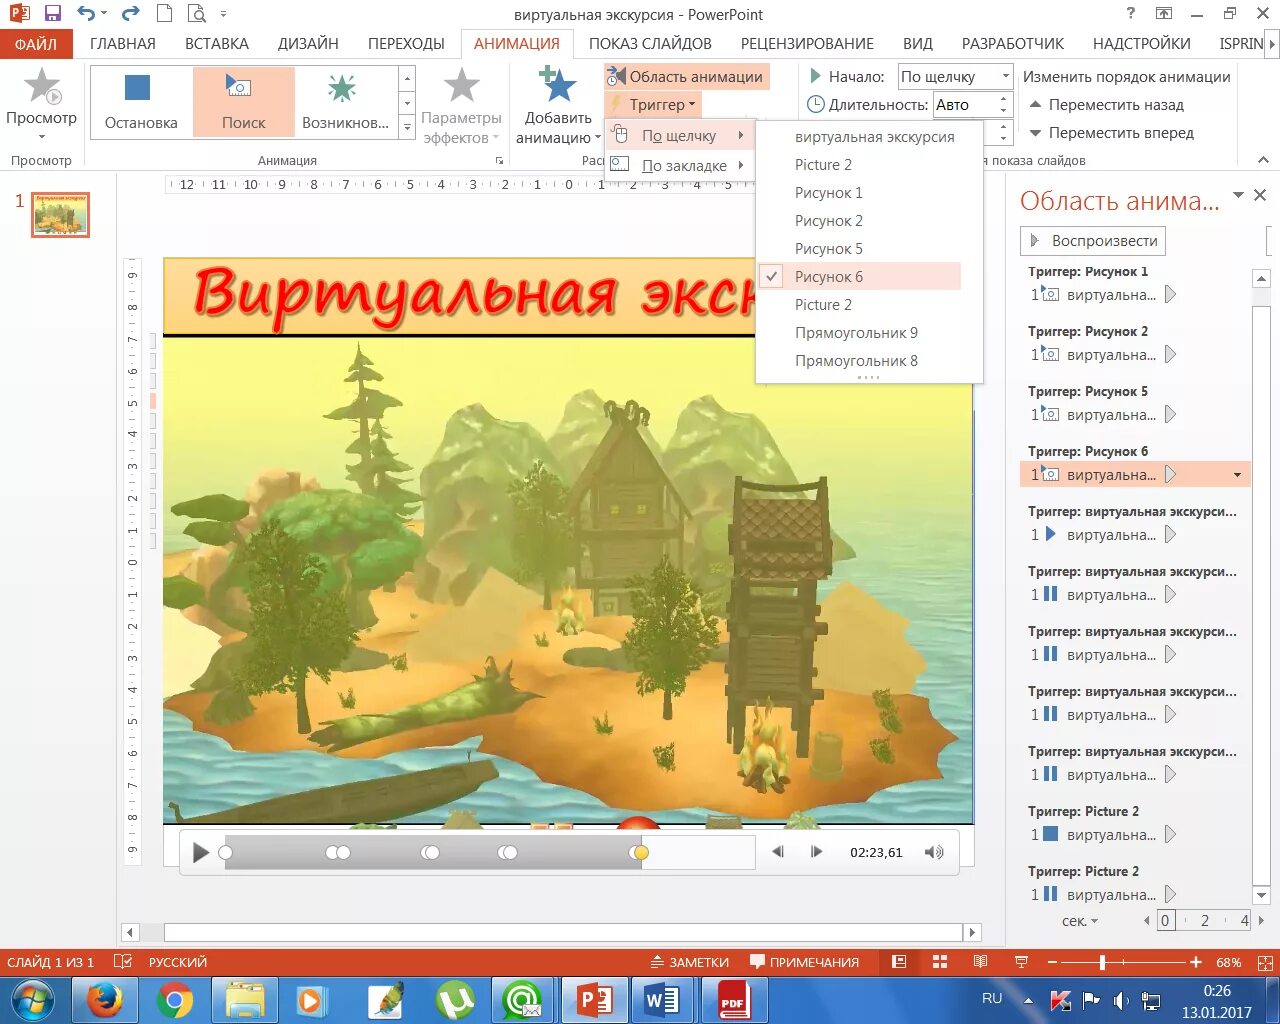Close the animation pane
The image size is (1280, 1024).
pyautogui.click(x=1260, y=195)
